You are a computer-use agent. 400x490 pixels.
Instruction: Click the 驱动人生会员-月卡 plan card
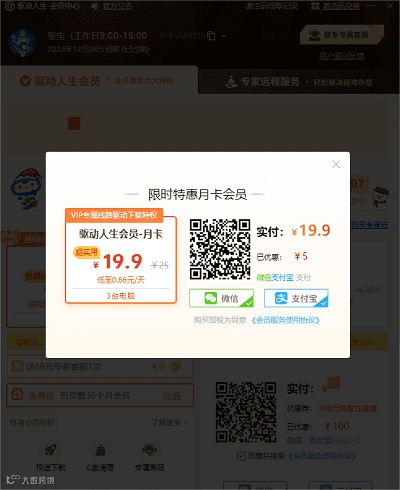tap(121, 257)
